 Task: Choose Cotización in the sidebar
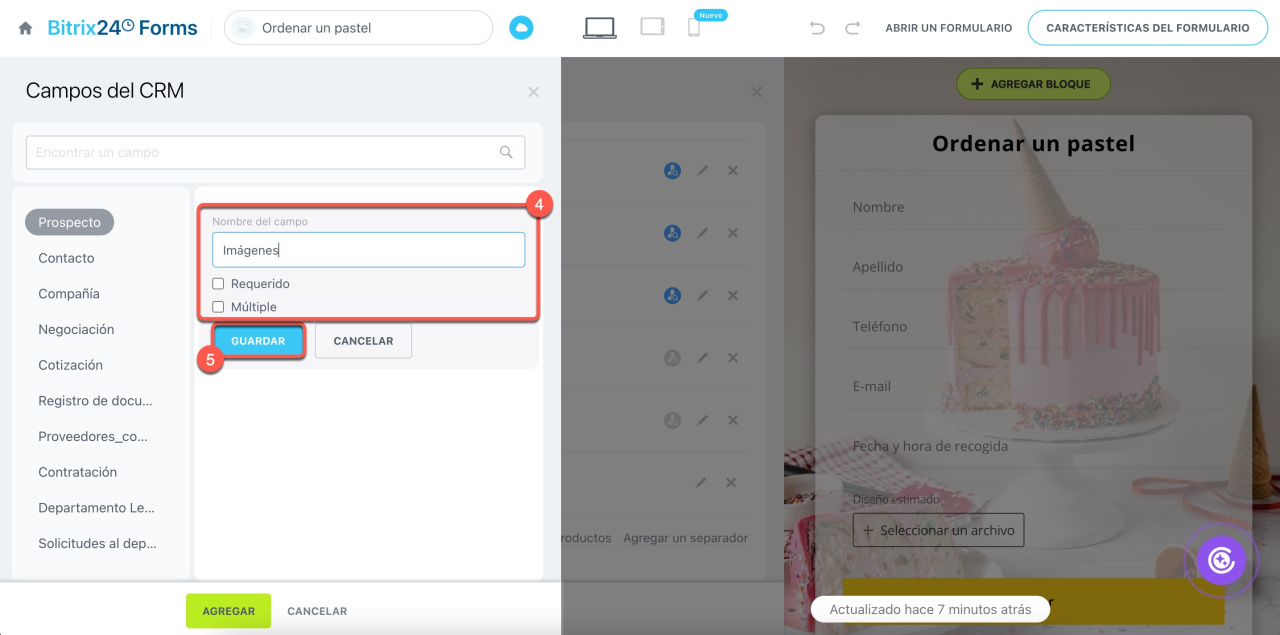point(70,365)
